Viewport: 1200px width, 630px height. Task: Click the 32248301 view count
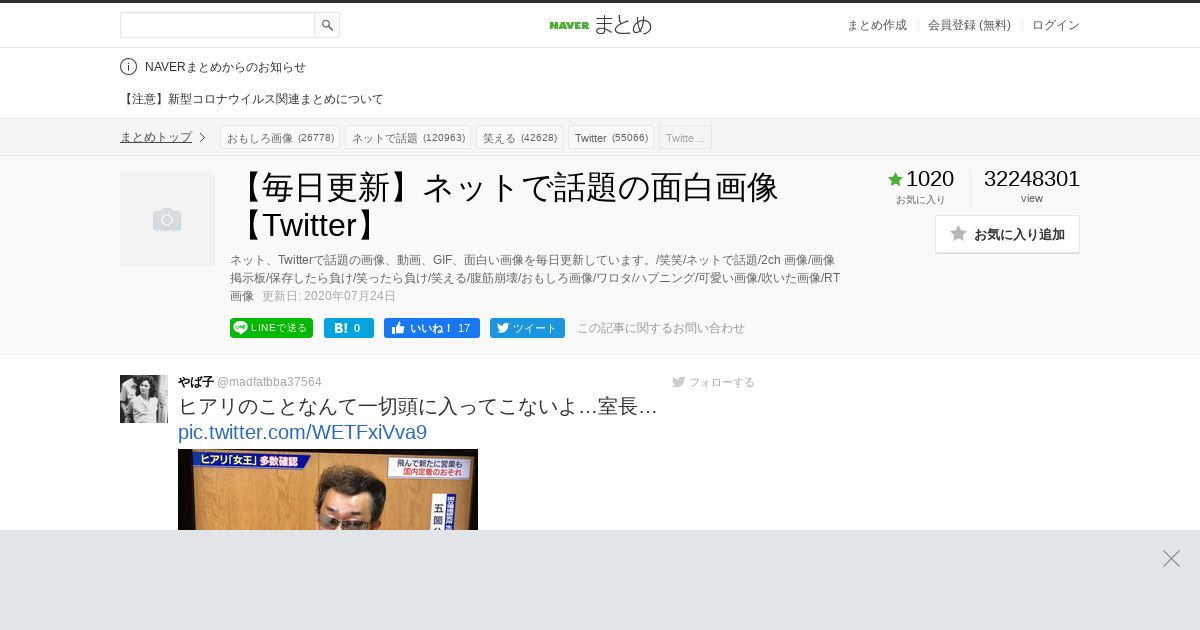point(1032,179)
